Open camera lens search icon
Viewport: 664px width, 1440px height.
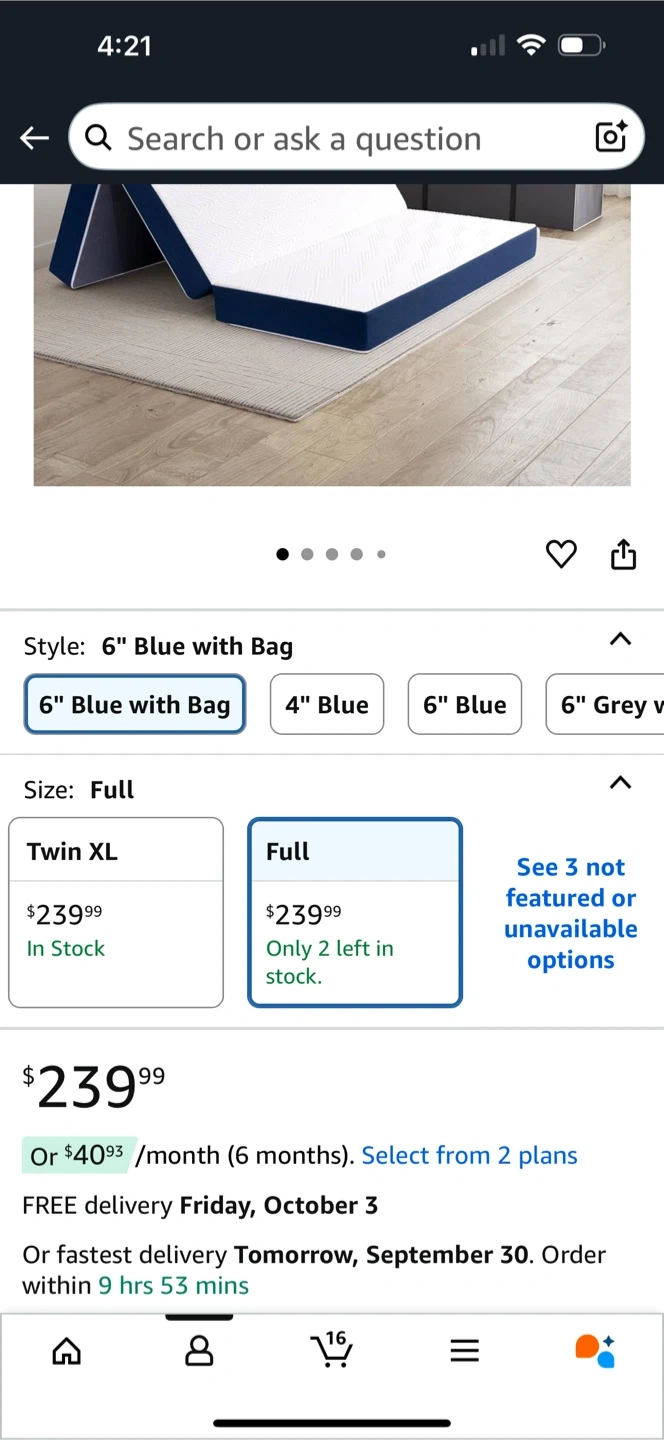(610, 137)
